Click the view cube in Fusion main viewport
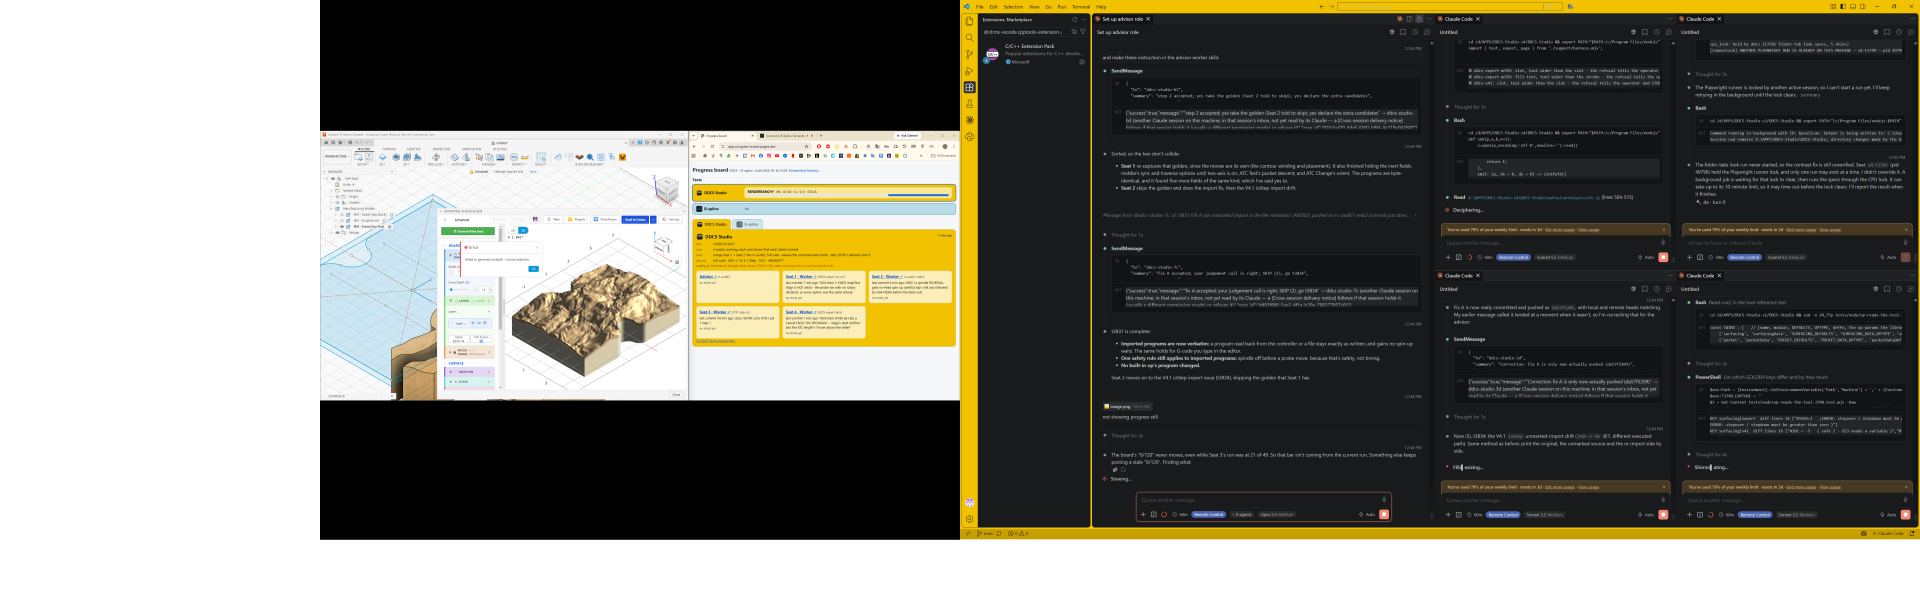1920x601 pixels. click(x=668, y=190)
